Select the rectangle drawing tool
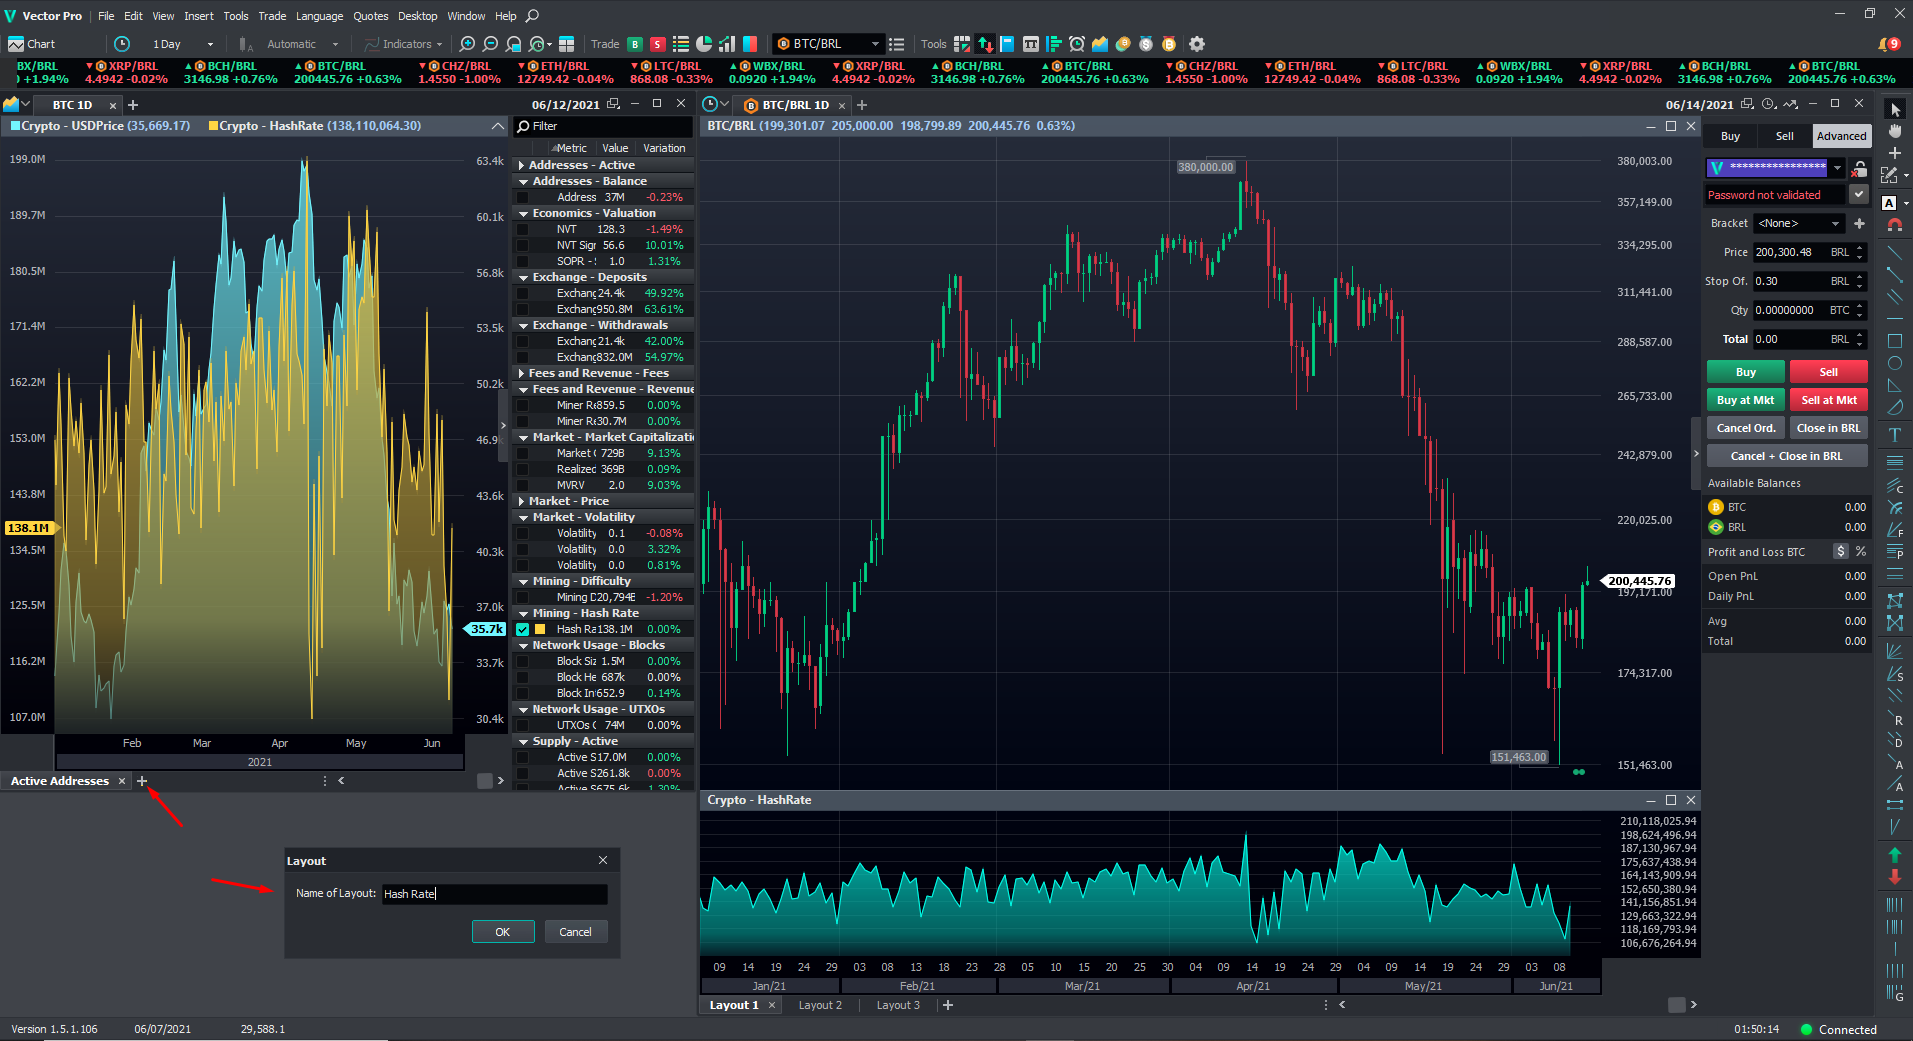This screenshot has width=1913, height=1041. [x=1894, y=341]
